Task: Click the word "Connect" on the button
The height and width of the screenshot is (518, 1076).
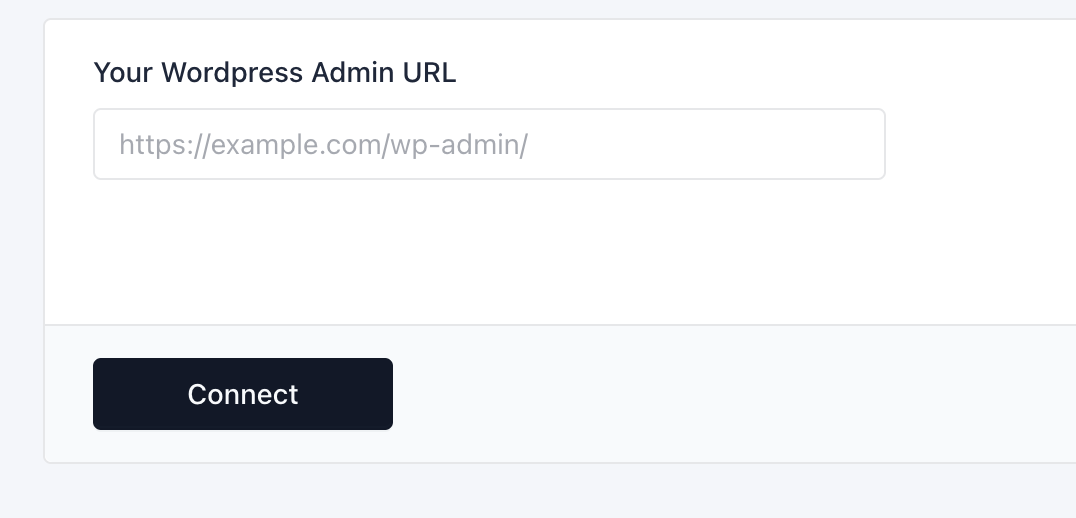Action: coord(243,394)
